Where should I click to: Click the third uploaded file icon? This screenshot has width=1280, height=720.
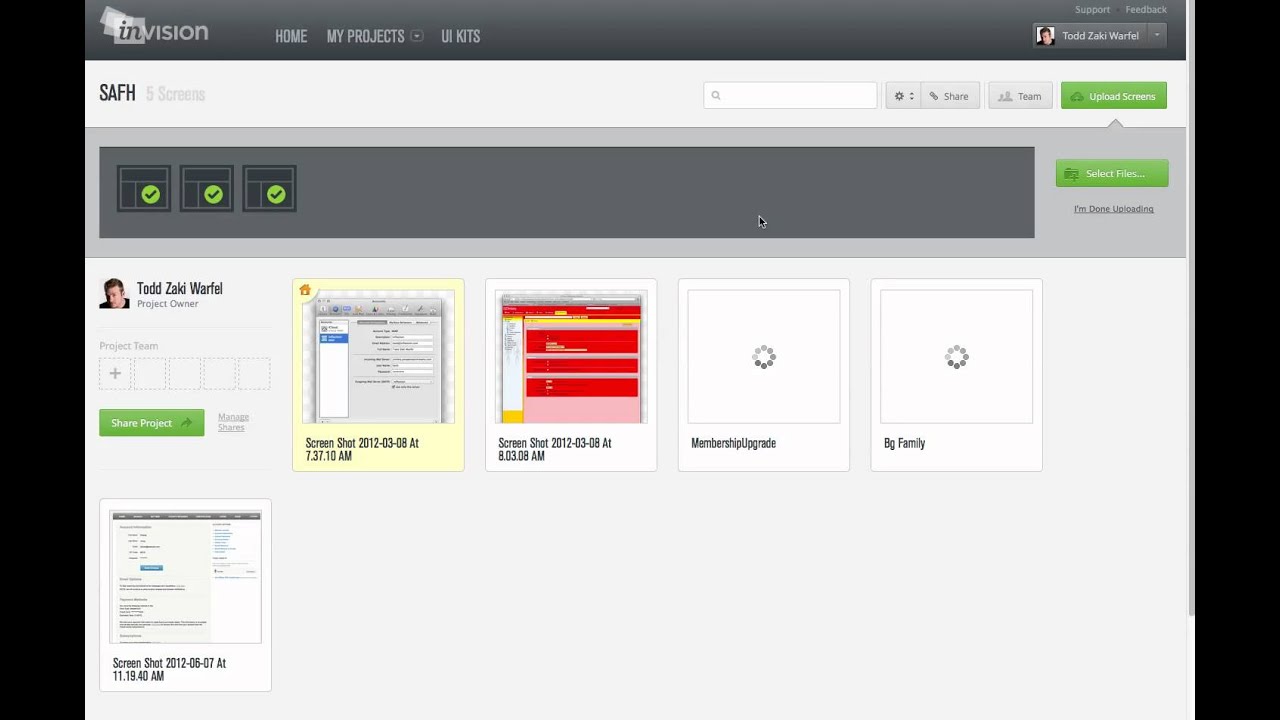[x=270, y=188]
